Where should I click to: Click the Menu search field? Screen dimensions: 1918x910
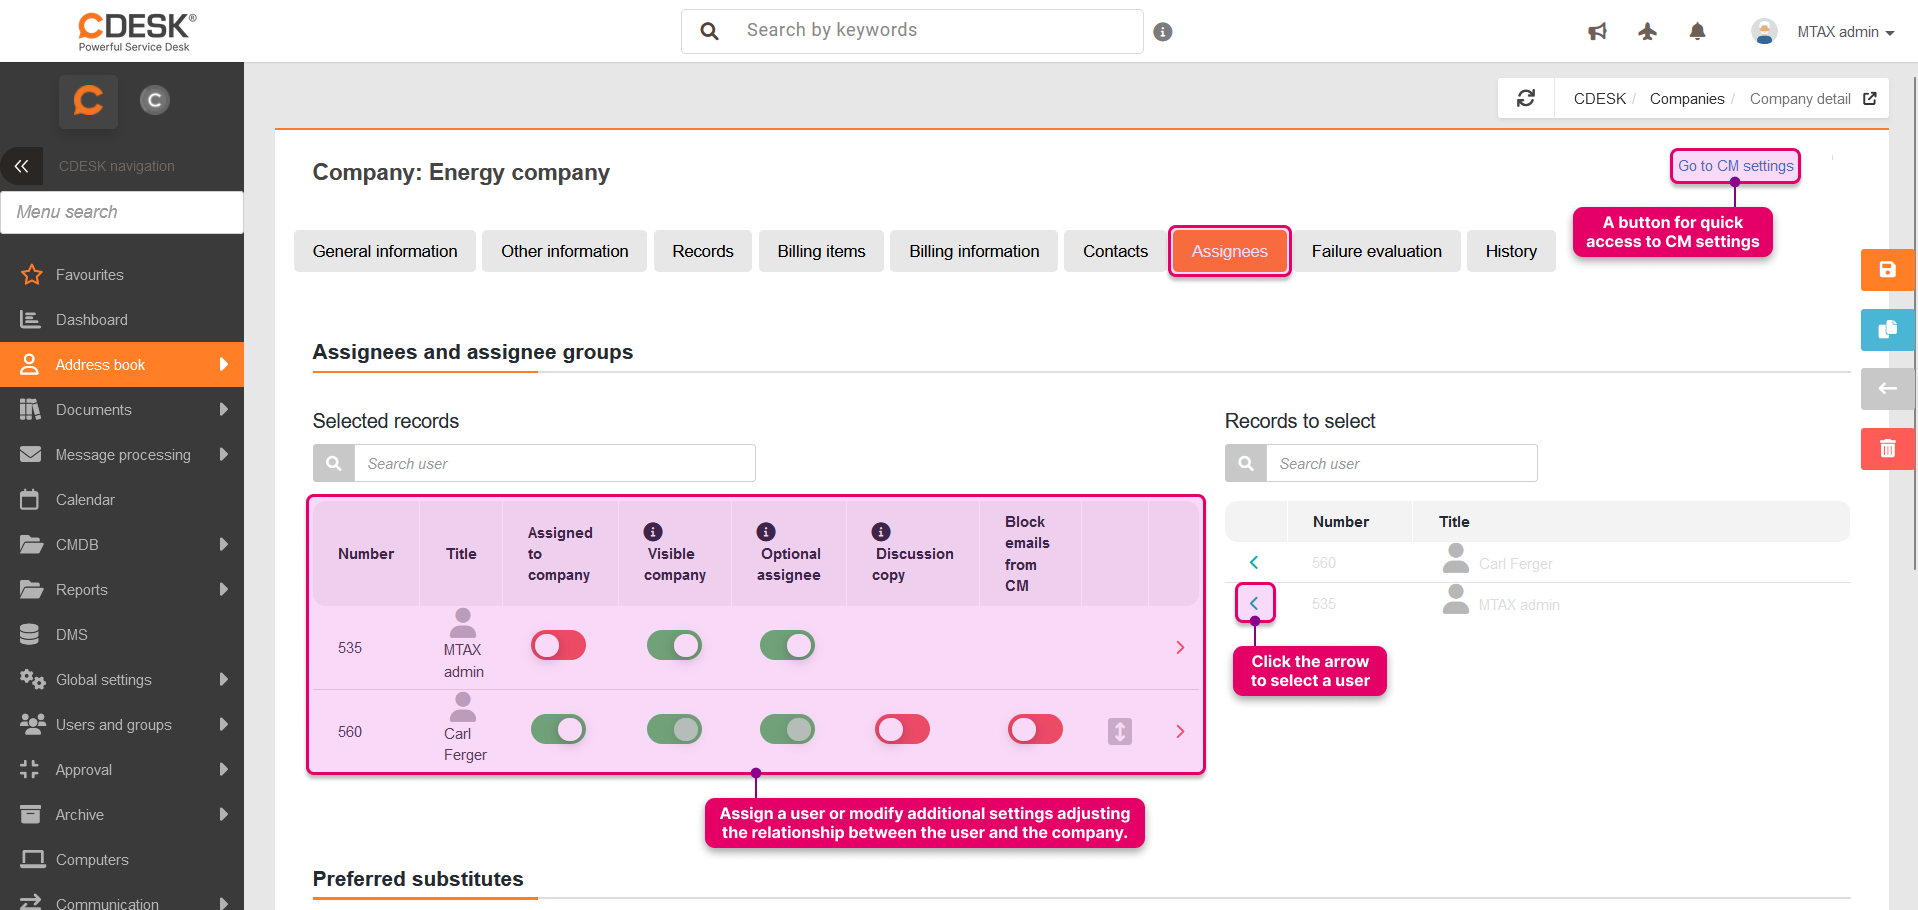point(122,212)
